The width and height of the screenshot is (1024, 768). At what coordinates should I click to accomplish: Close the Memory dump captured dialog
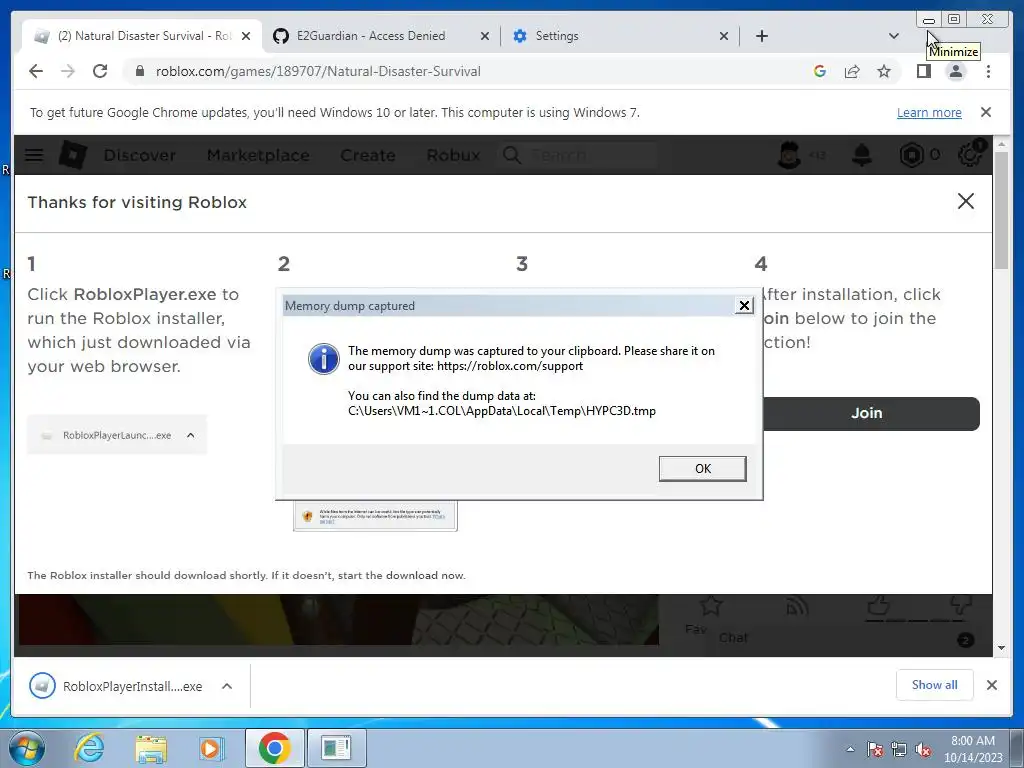[x=744, y=306]
